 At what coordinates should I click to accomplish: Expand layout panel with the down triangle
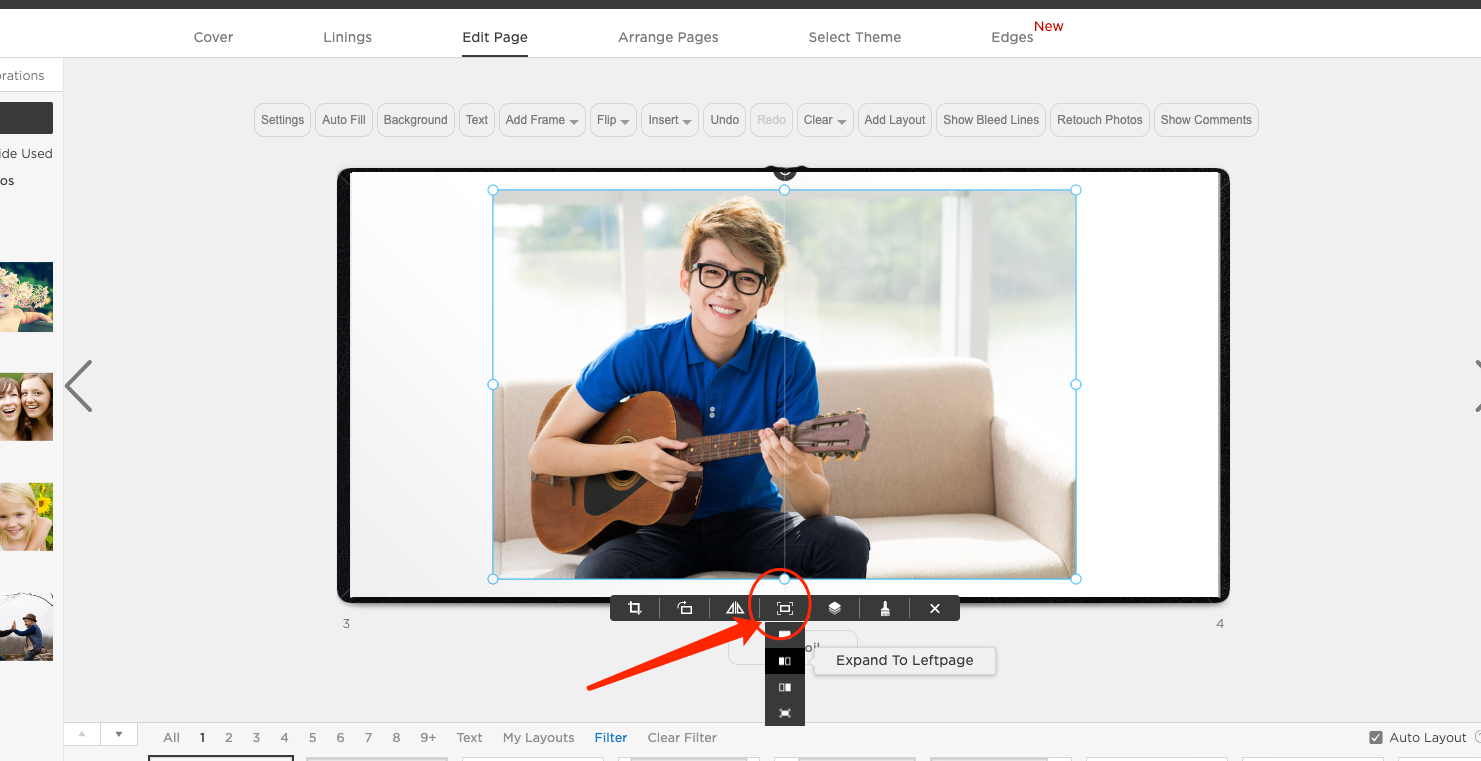coord(119,734)
